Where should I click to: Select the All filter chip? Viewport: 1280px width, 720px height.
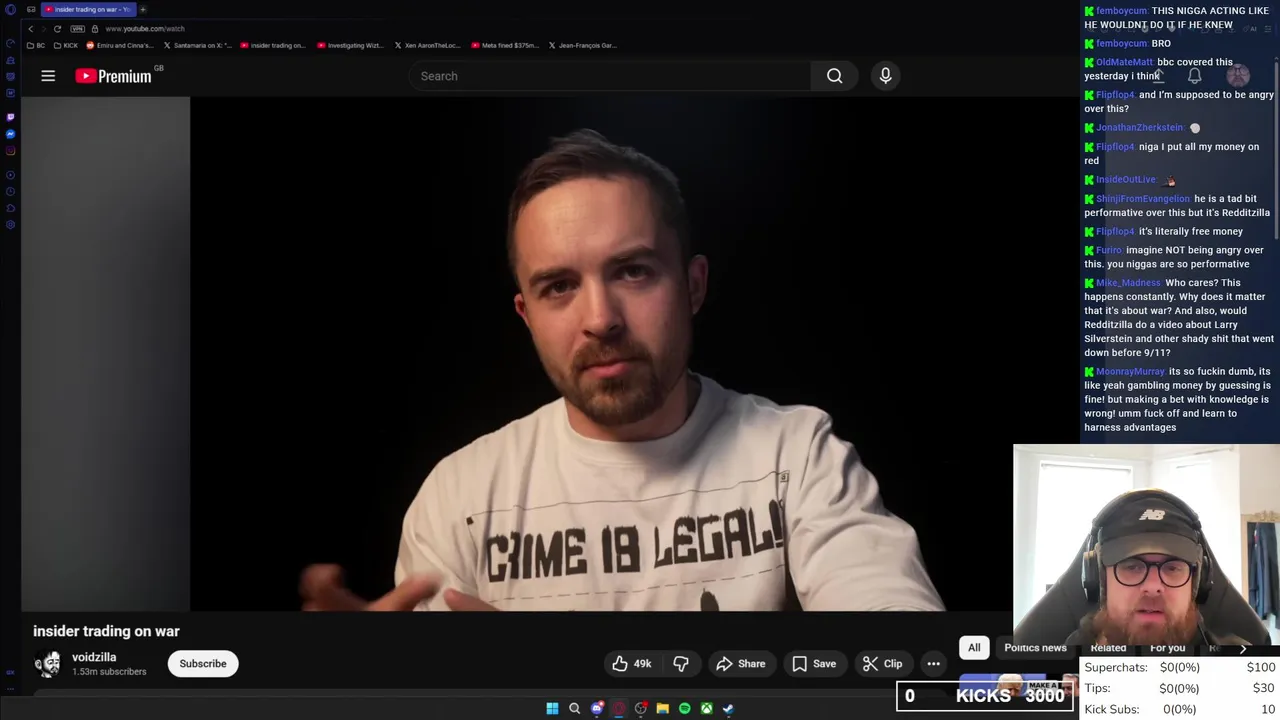click(x=974, y=648)
